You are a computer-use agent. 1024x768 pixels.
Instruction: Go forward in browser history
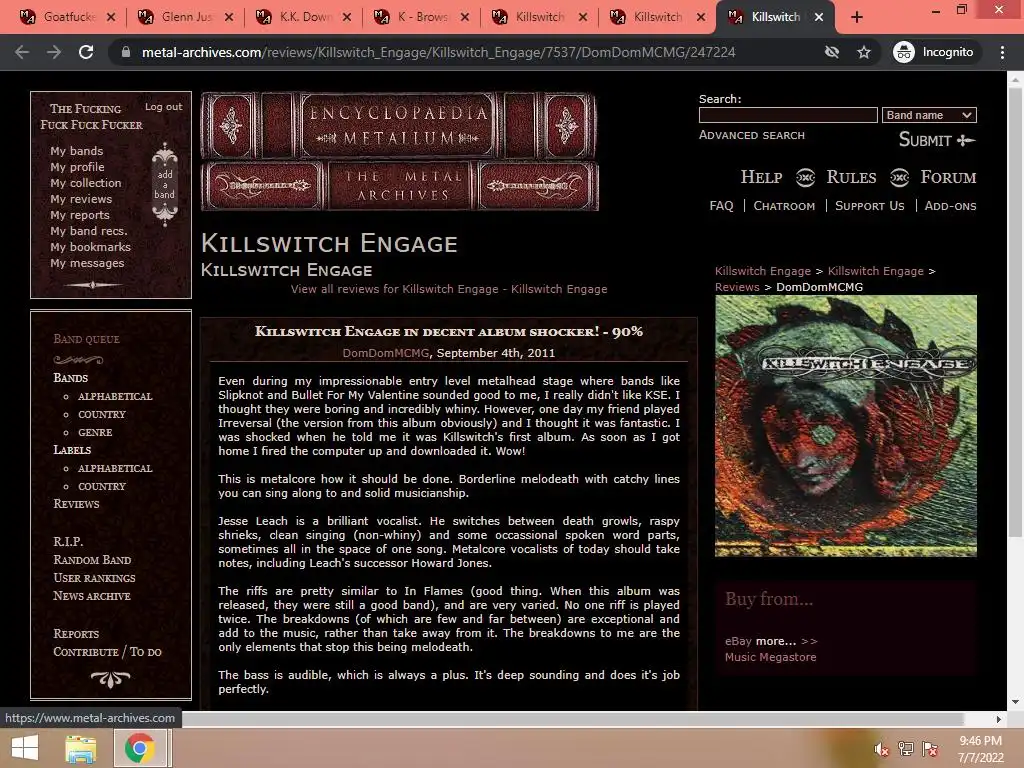click(54, 52)
